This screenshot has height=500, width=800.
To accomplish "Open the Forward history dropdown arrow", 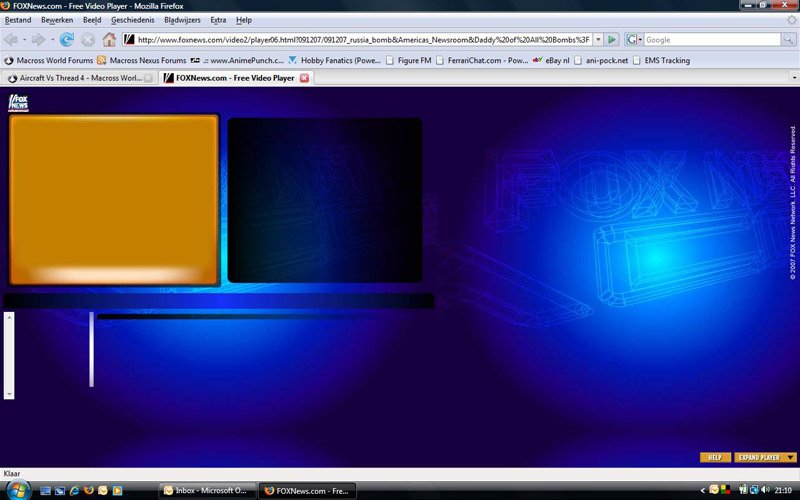I will 52,40.
